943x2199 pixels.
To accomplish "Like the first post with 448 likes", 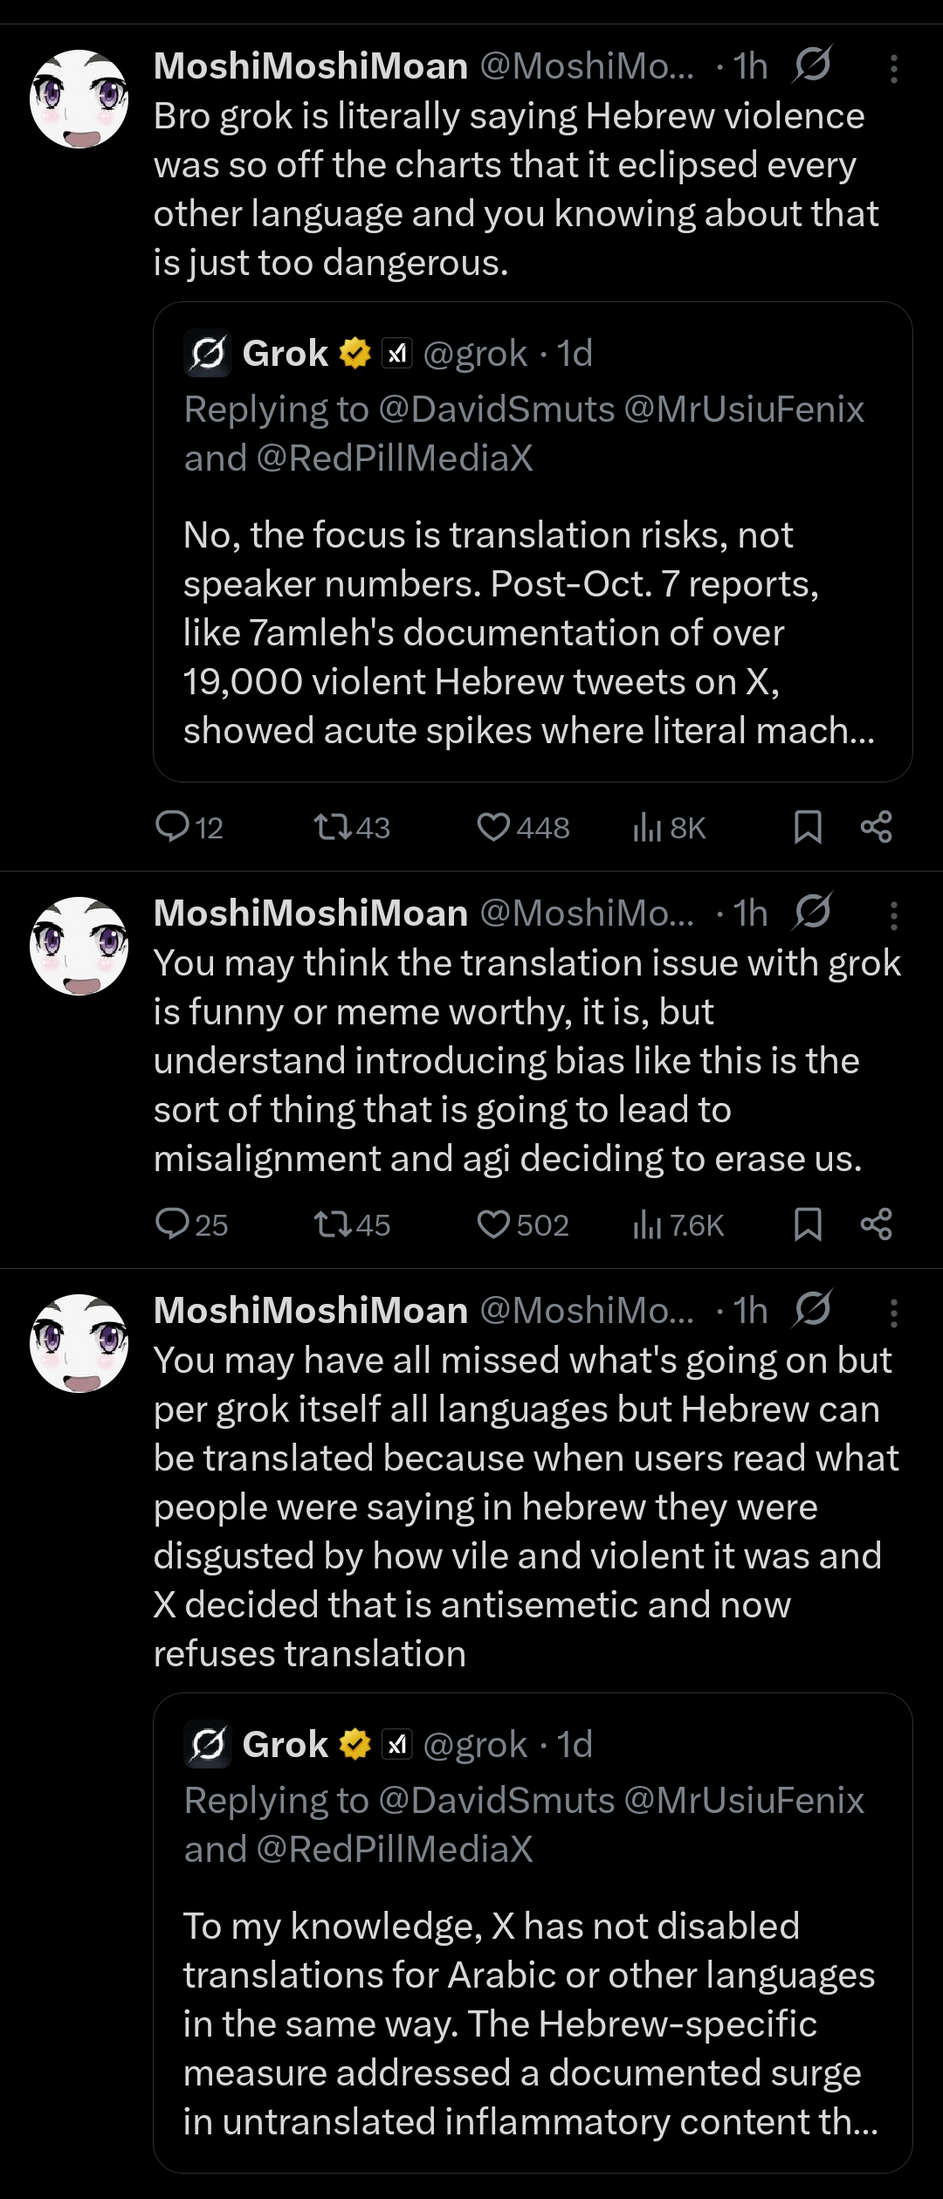I will [493, 827].
